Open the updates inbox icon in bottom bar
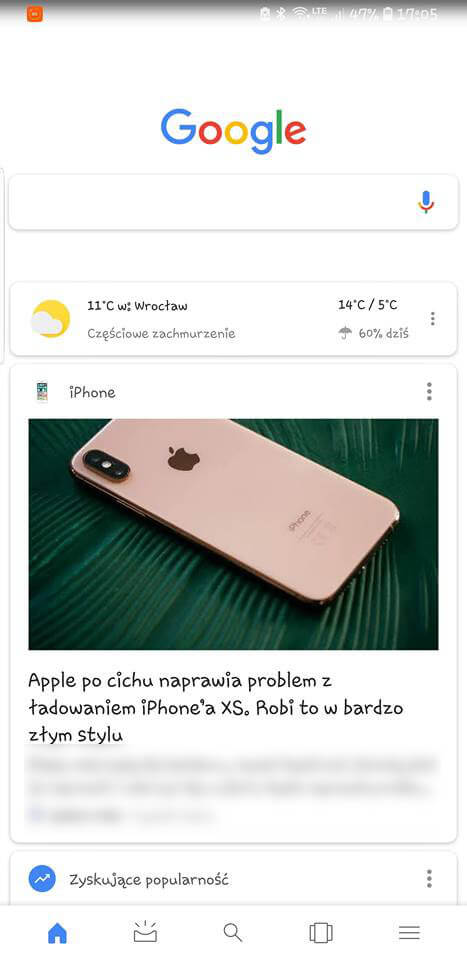Image resolution: width=467 pixels, height=960 pixels. pos(145,932)
